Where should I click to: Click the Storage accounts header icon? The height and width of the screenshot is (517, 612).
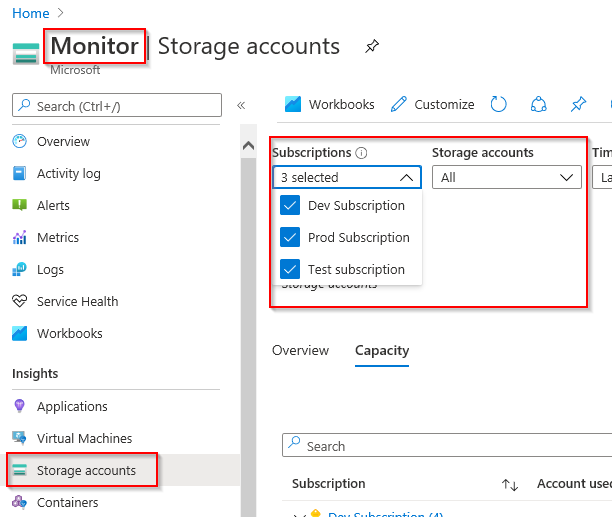pyautogui.click(x=26, y=53)
